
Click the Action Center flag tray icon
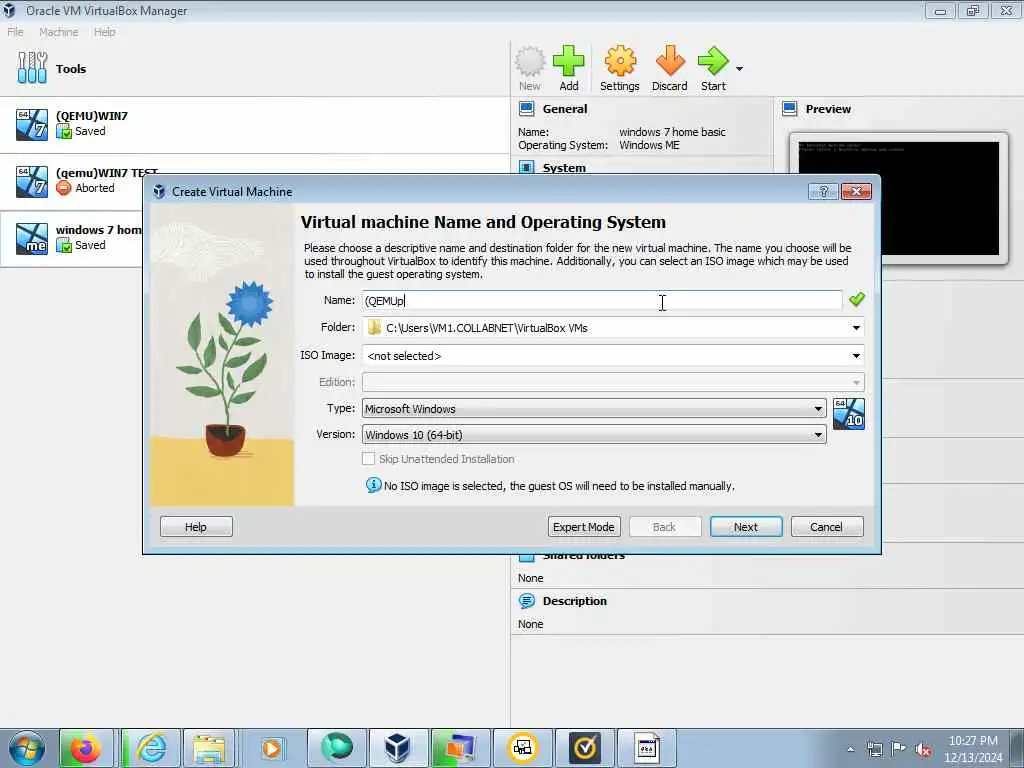(899, 749)
